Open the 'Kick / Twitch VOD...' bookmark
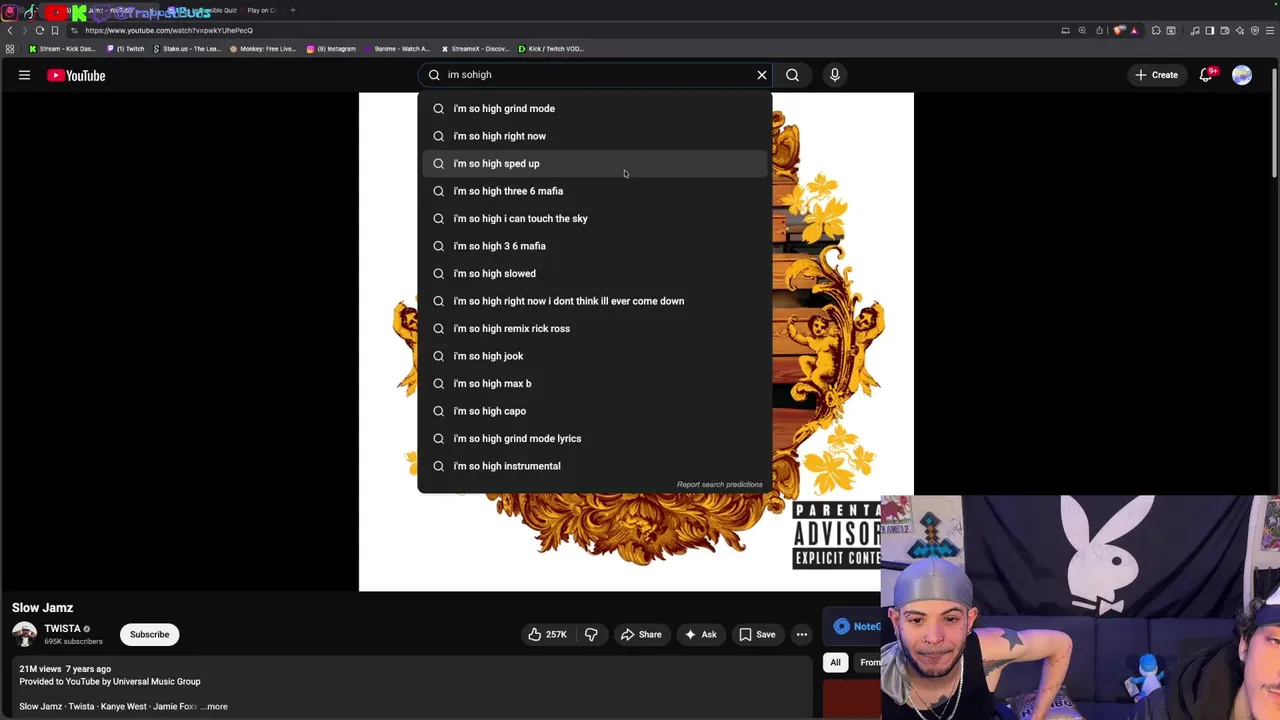This screenshot has height=720, width=1280. pyautogui.click(x=551, y=48)
